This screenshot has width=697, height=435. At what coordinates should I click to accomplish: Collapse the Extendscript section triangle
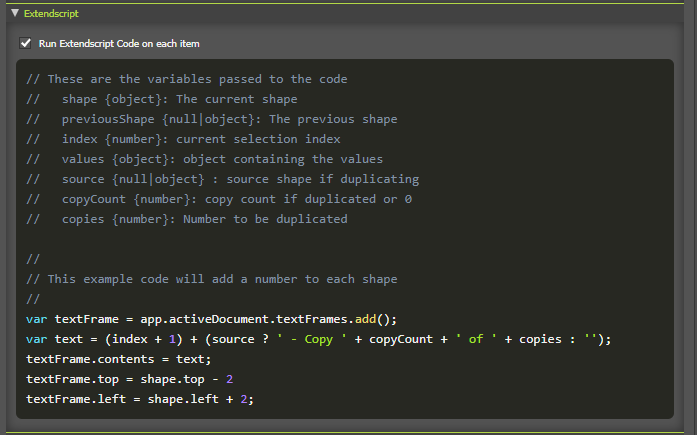coord(14,14)
